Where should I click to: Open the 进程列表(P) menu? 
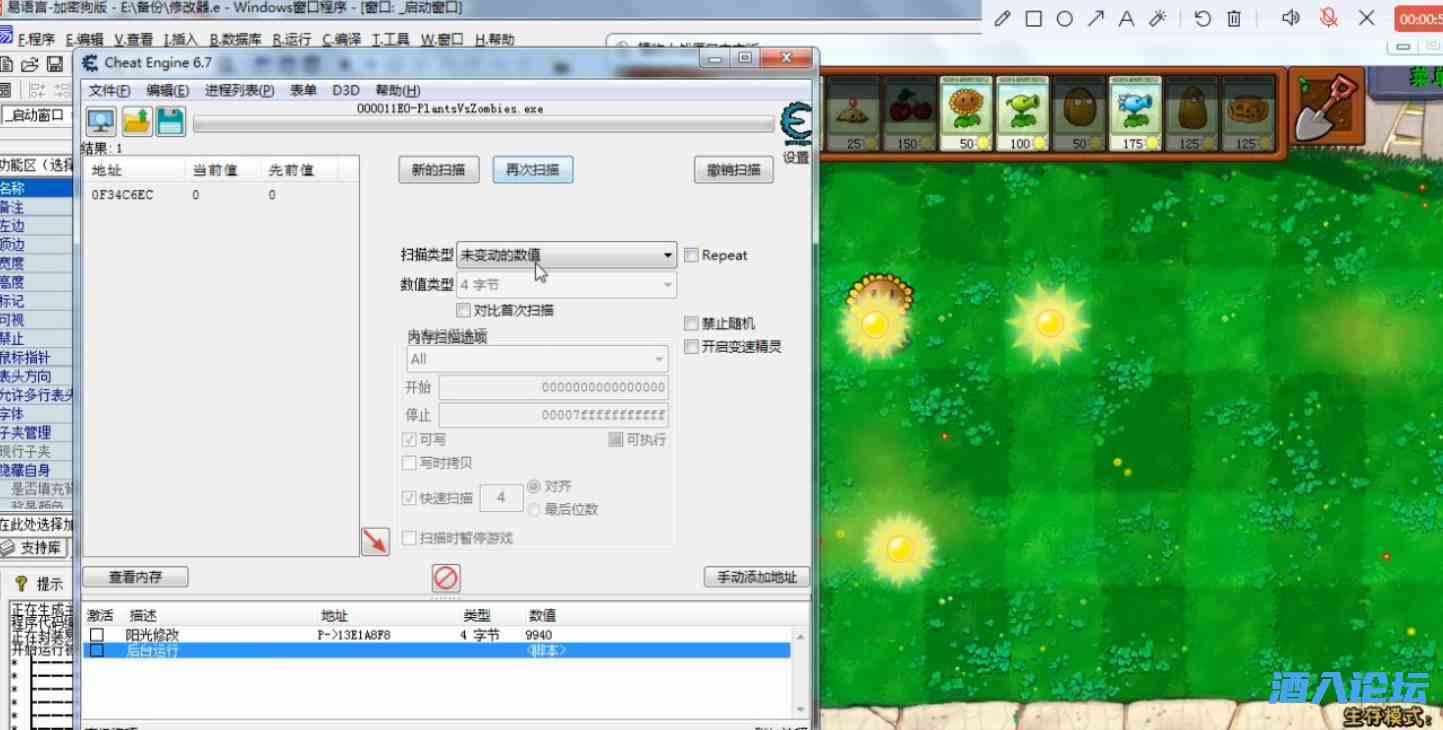[239, 90]
